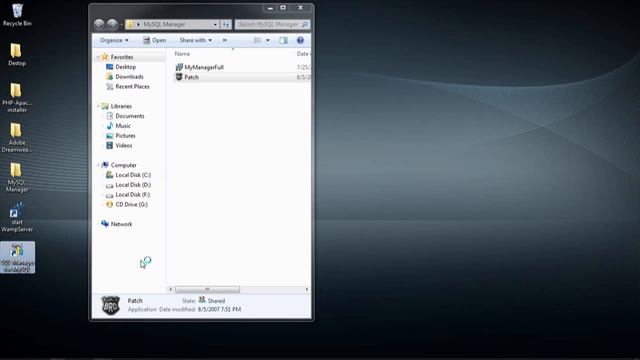Show more toolbar commands chevron
Screen dimensions: 640x360
pos(224,40)
